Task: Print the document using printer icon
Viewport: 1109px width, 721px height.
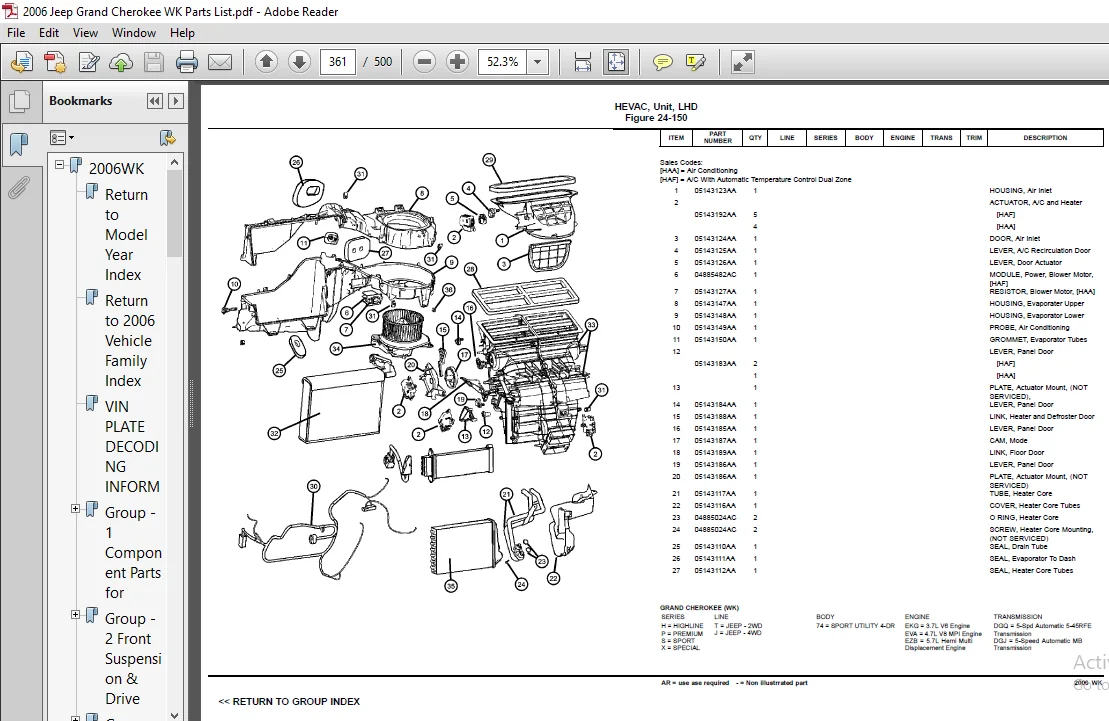Action: click(187, 62)
